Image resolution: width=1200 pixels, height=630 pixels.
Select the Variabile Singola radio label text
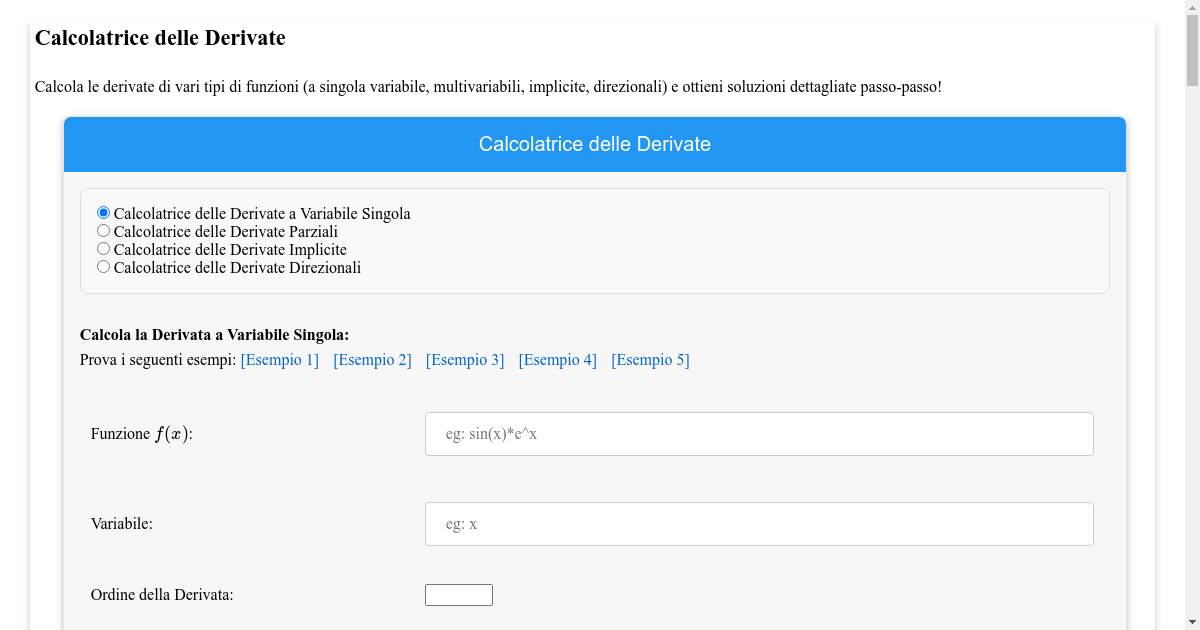(262, 212)
